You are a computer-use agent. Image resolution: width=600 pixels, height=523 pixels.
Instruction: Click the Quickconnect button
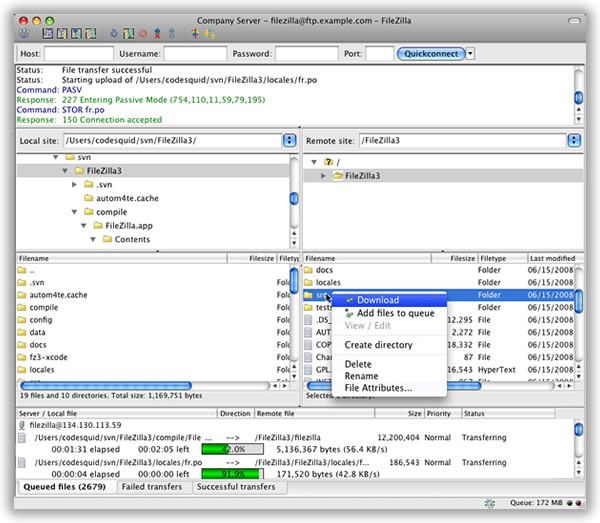(431, 54)
